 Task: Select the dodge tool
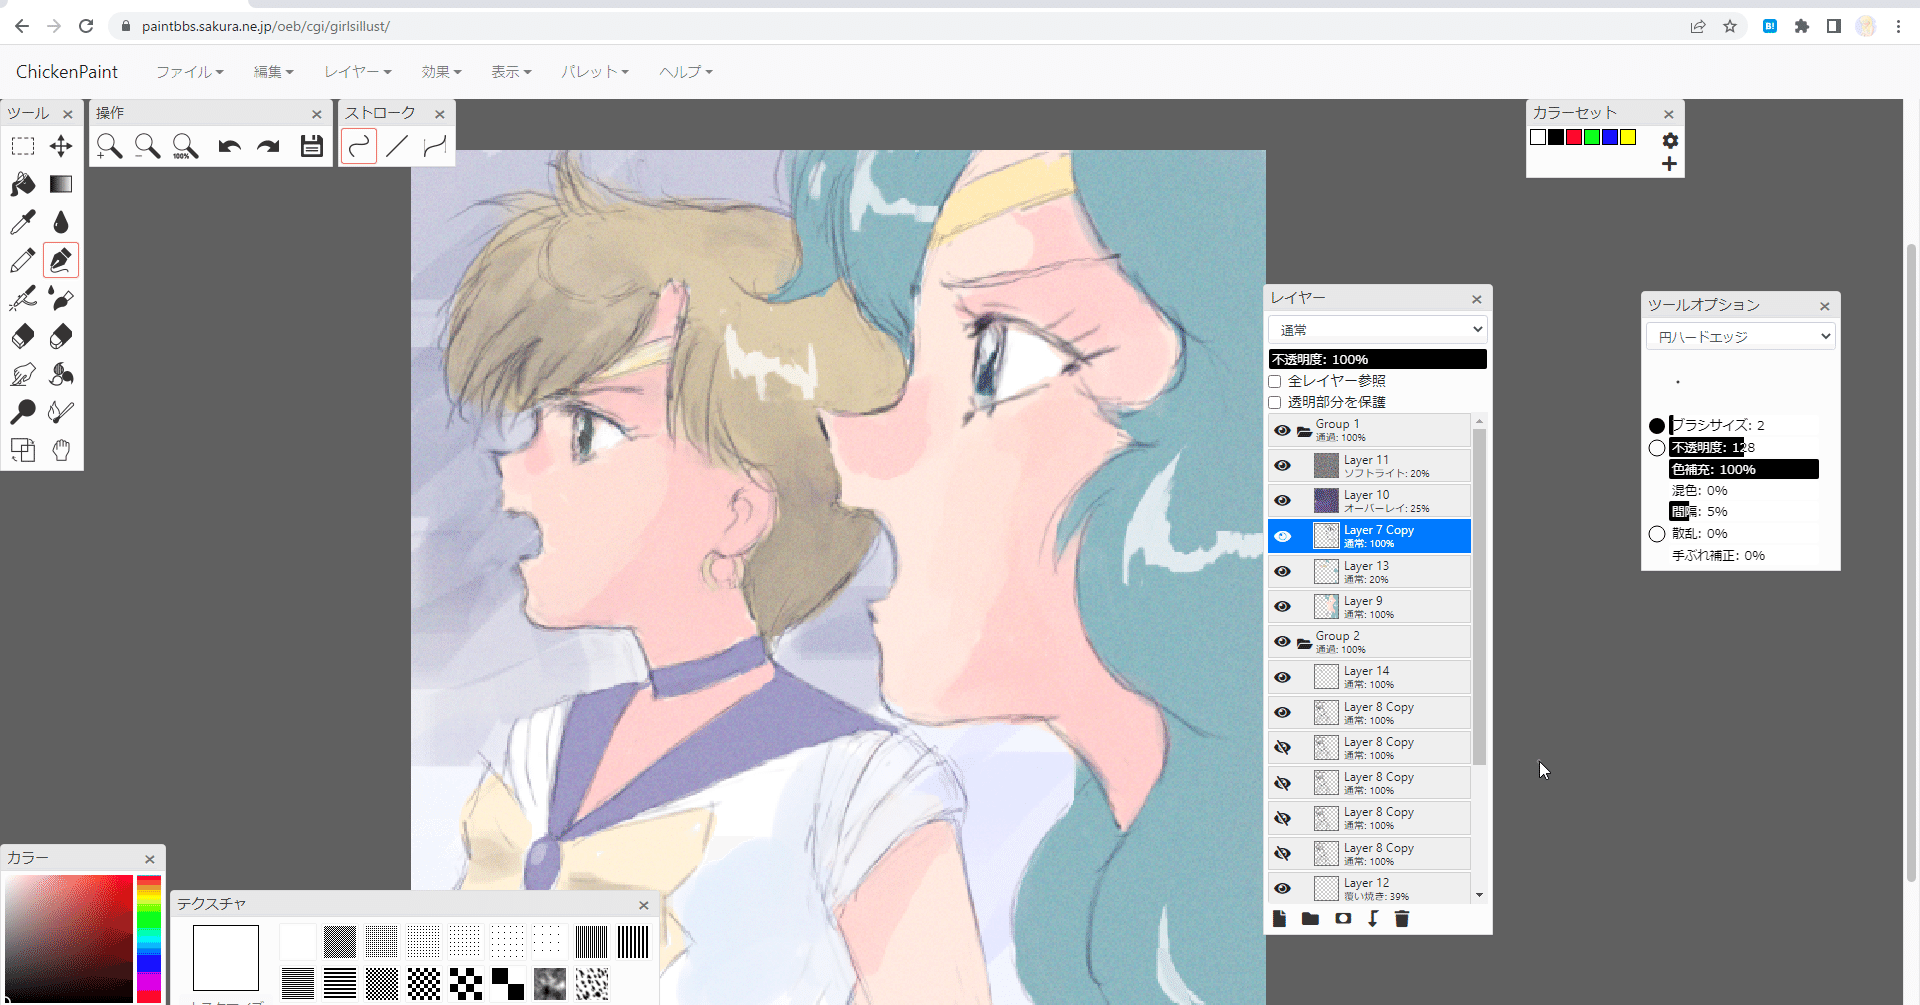[x=23, y=412]
